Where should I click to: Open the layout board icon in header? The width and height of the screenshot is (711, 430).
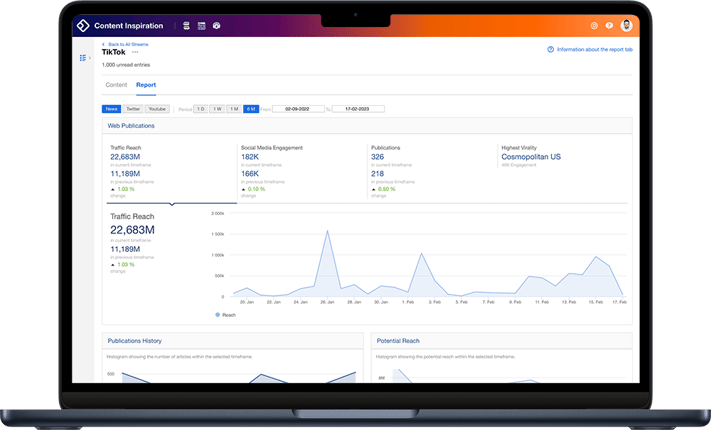click(x=202, y=26)
